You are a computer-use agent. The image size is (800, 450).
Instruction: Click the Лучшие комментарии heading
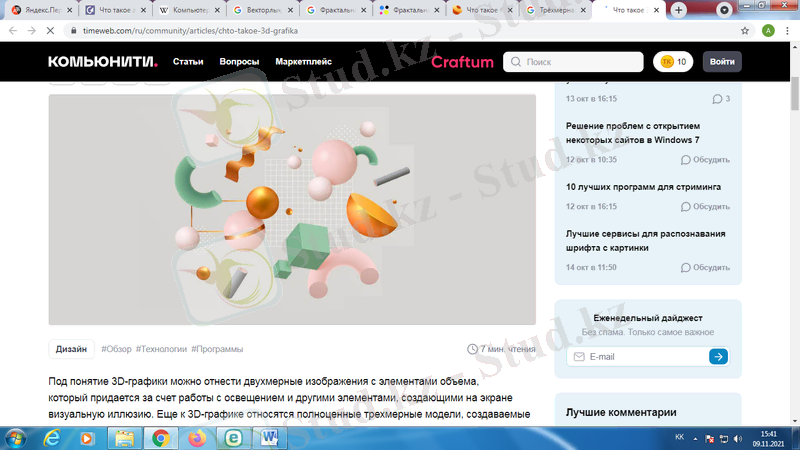[621, 412]
